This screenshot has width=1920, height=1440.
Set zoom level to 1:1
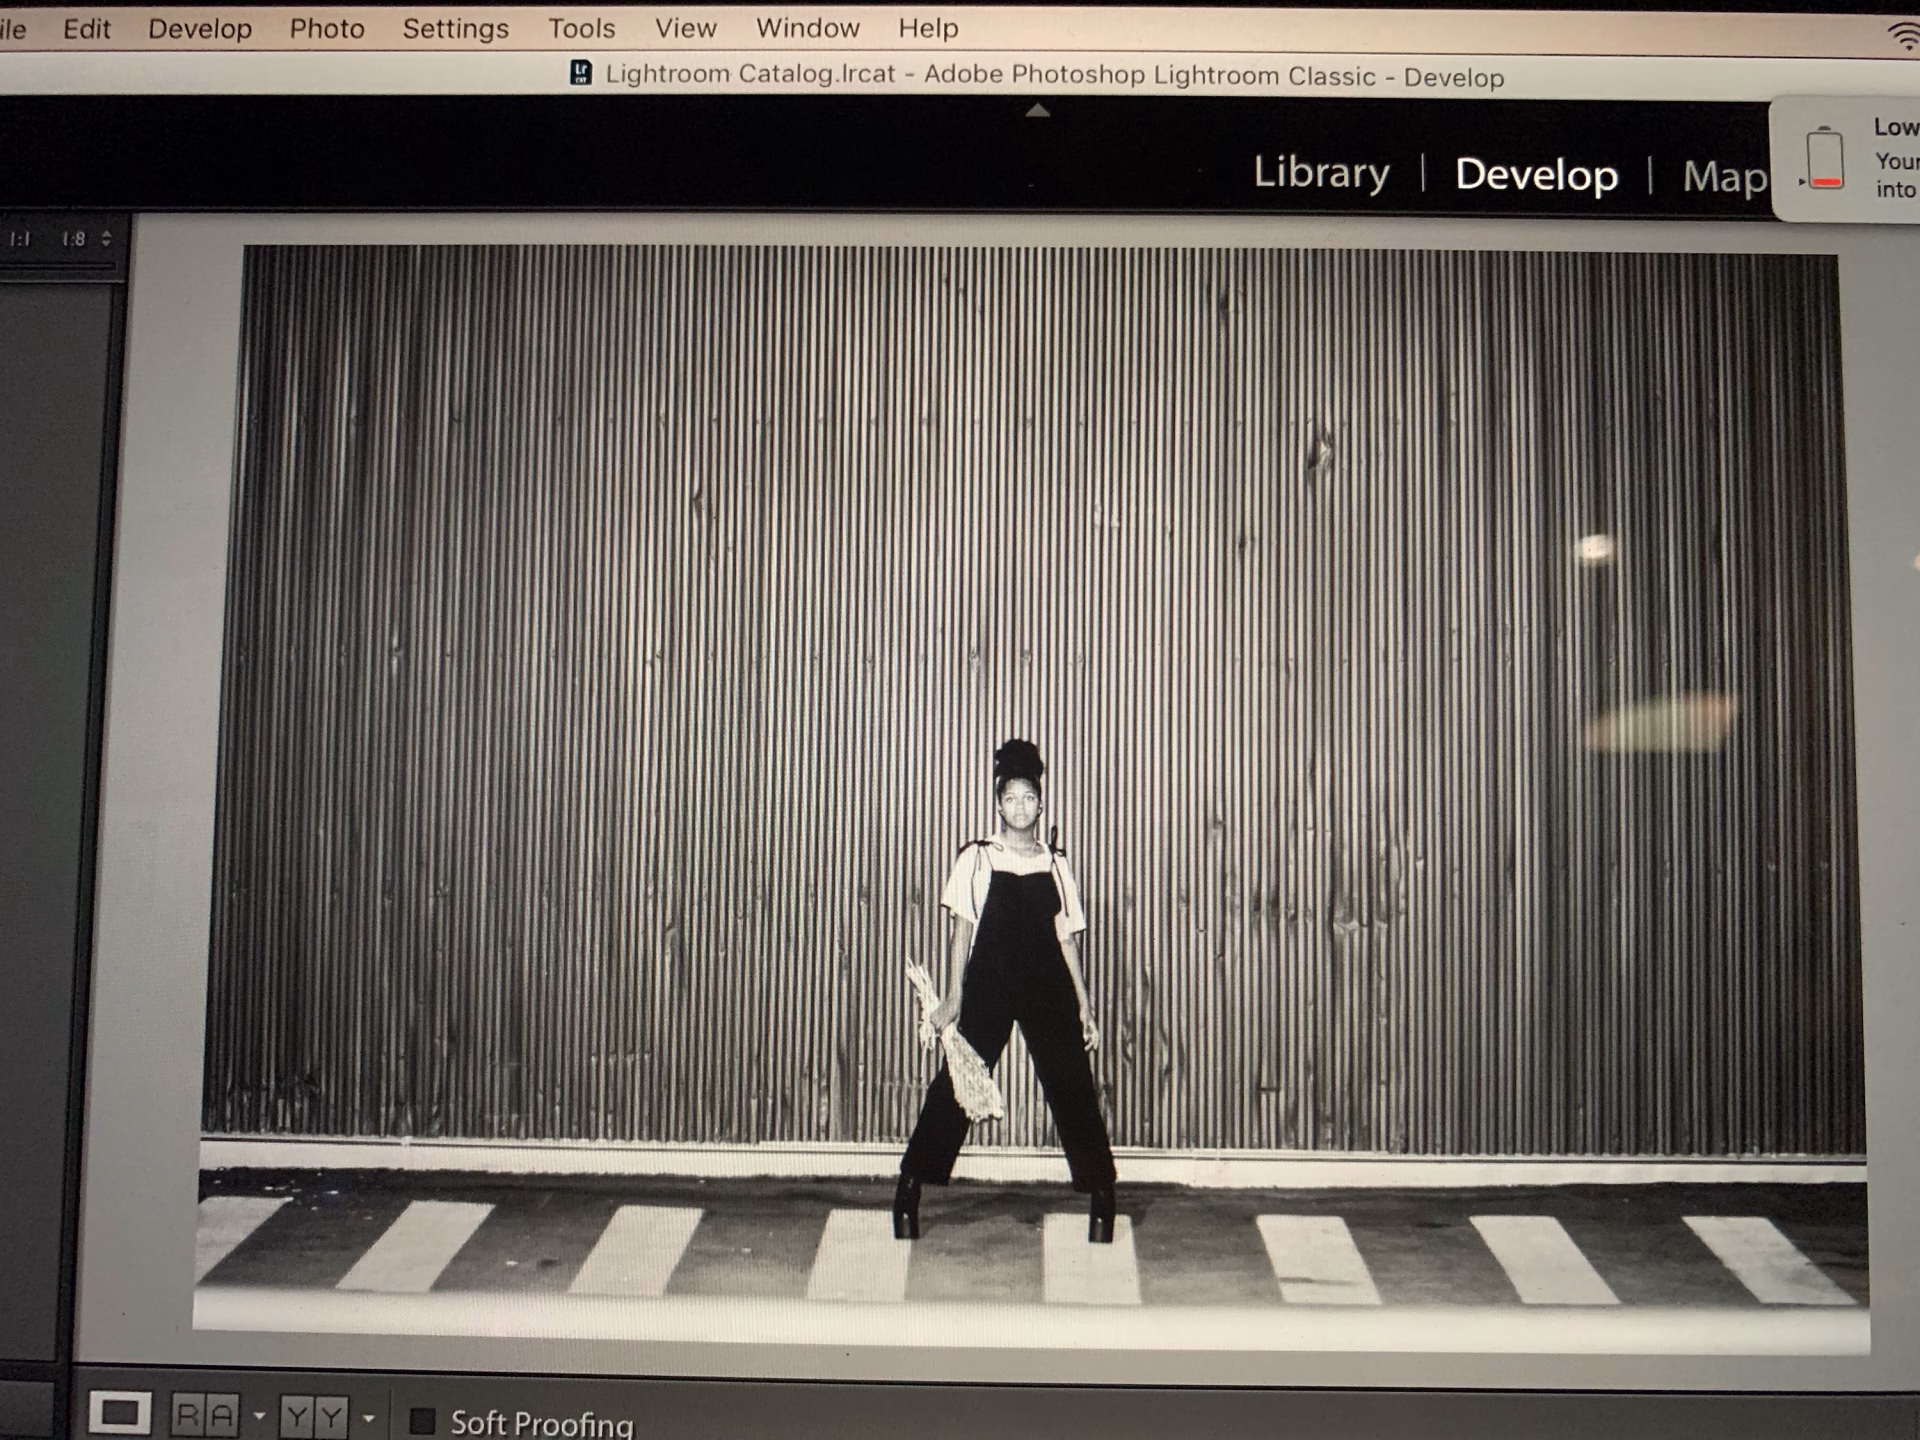pyautogui.click(x=20, y=238)
